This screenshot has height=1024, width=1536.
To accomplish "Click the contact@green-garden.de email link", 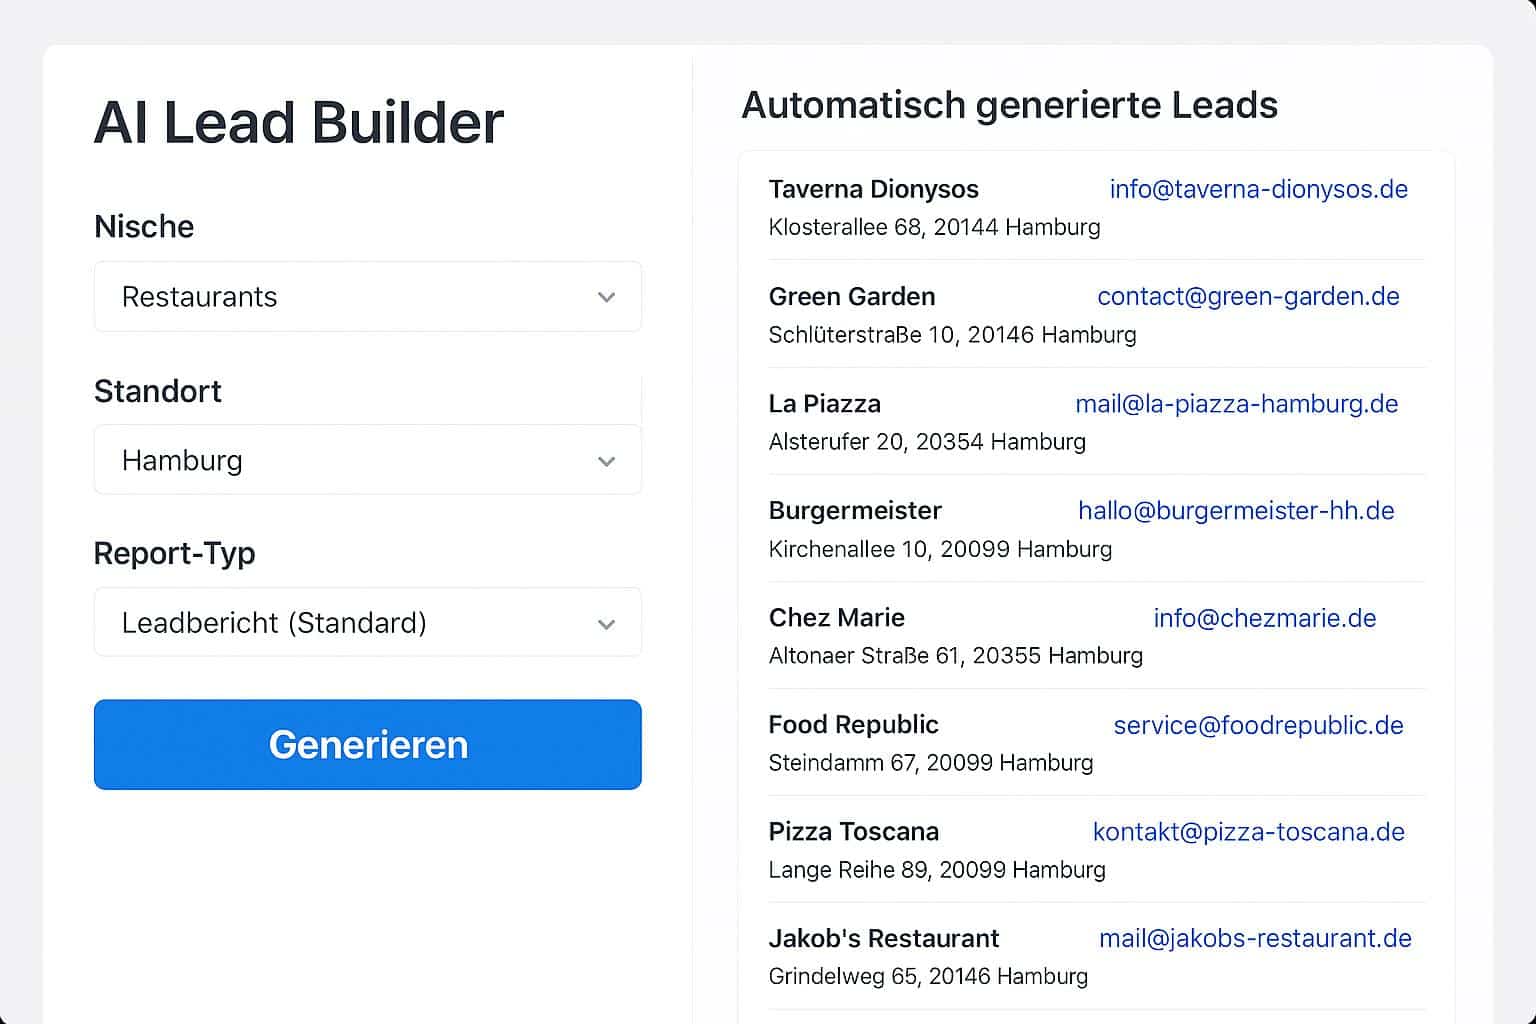I will (x=1248, y=297).
